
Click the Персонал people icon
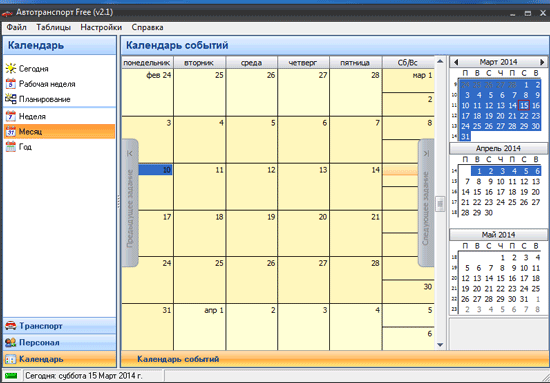click(11, 342)
